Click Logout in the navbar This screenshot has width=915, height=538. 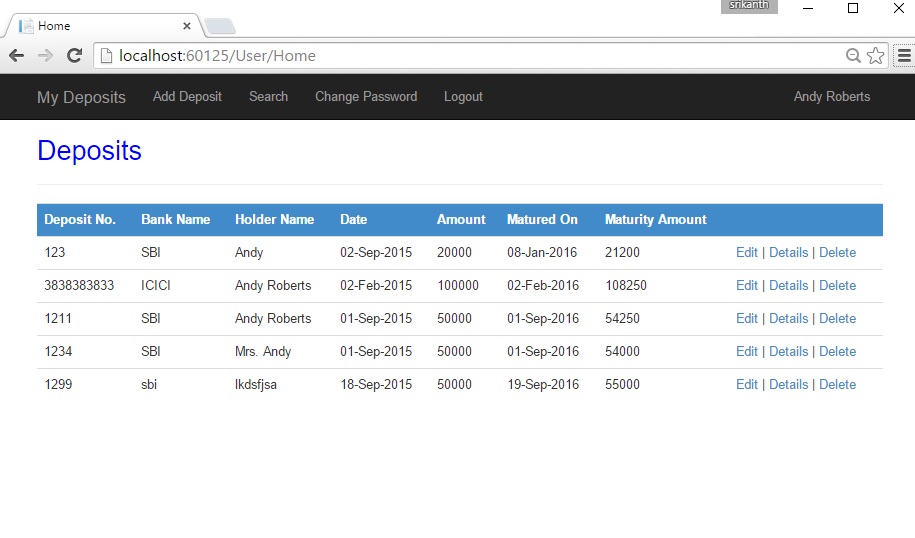tap(463, 96)
